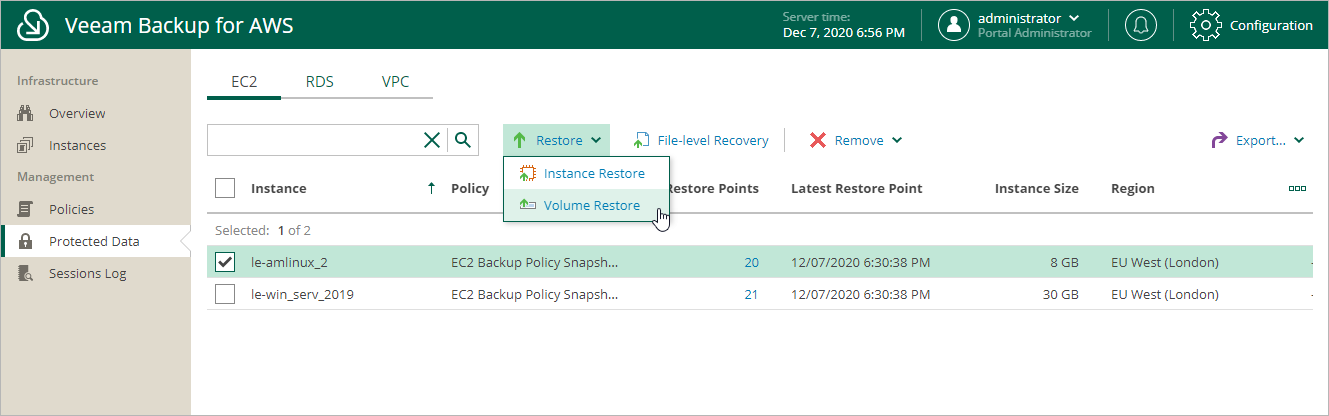The width and height of the screenshot is (1329, 416).
Task: Switch to the VPC tab
Action: (395, 81)
